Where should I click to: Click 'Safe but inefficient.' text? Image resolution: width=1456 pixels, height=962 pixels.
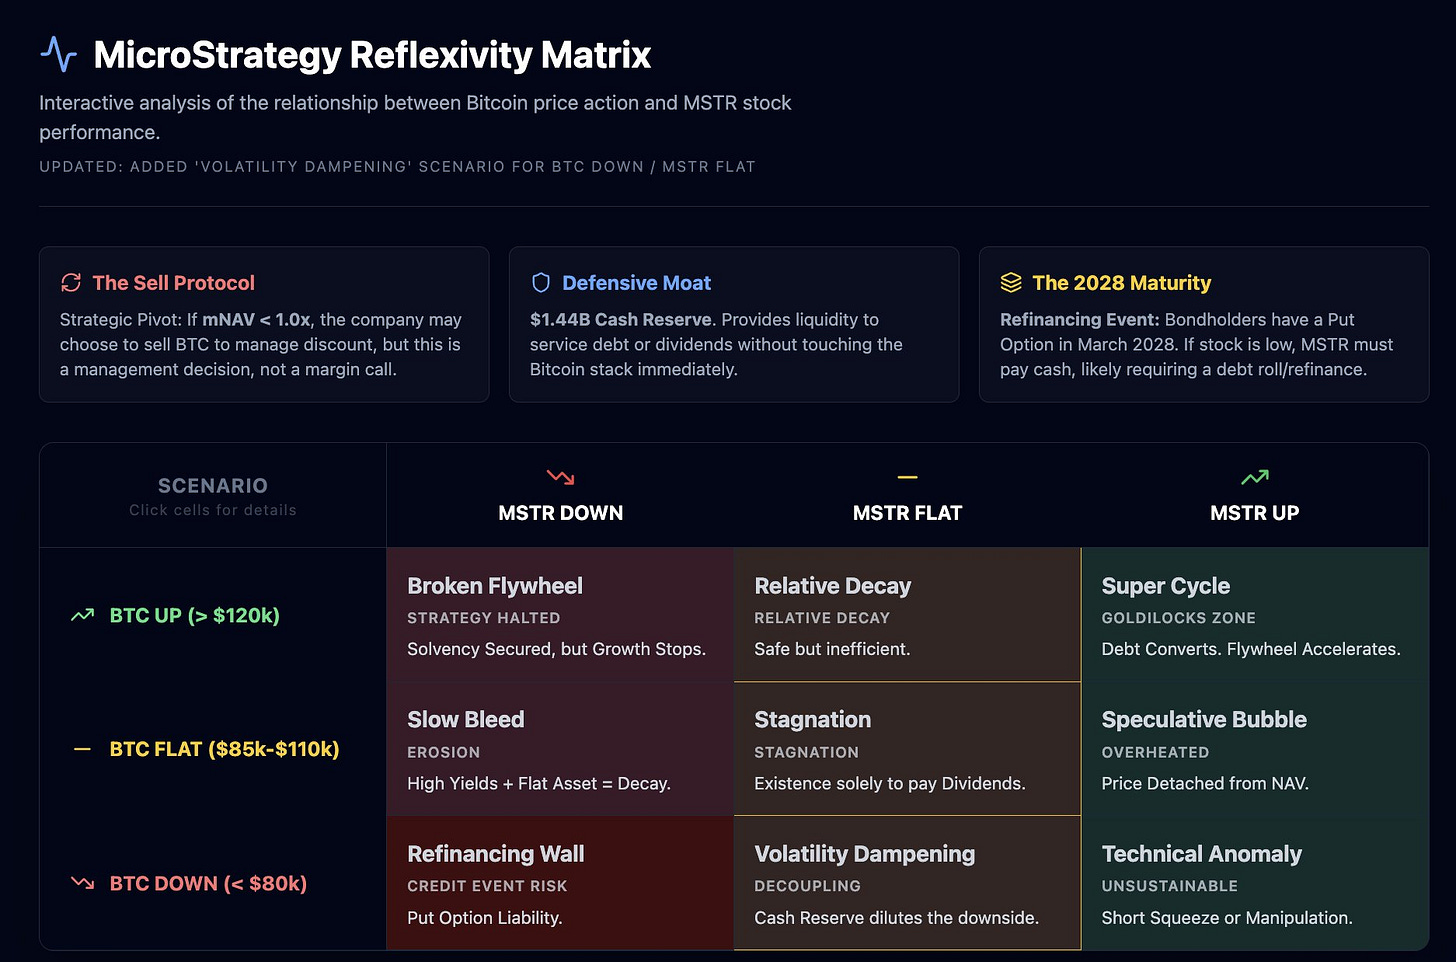click(832, 649)
